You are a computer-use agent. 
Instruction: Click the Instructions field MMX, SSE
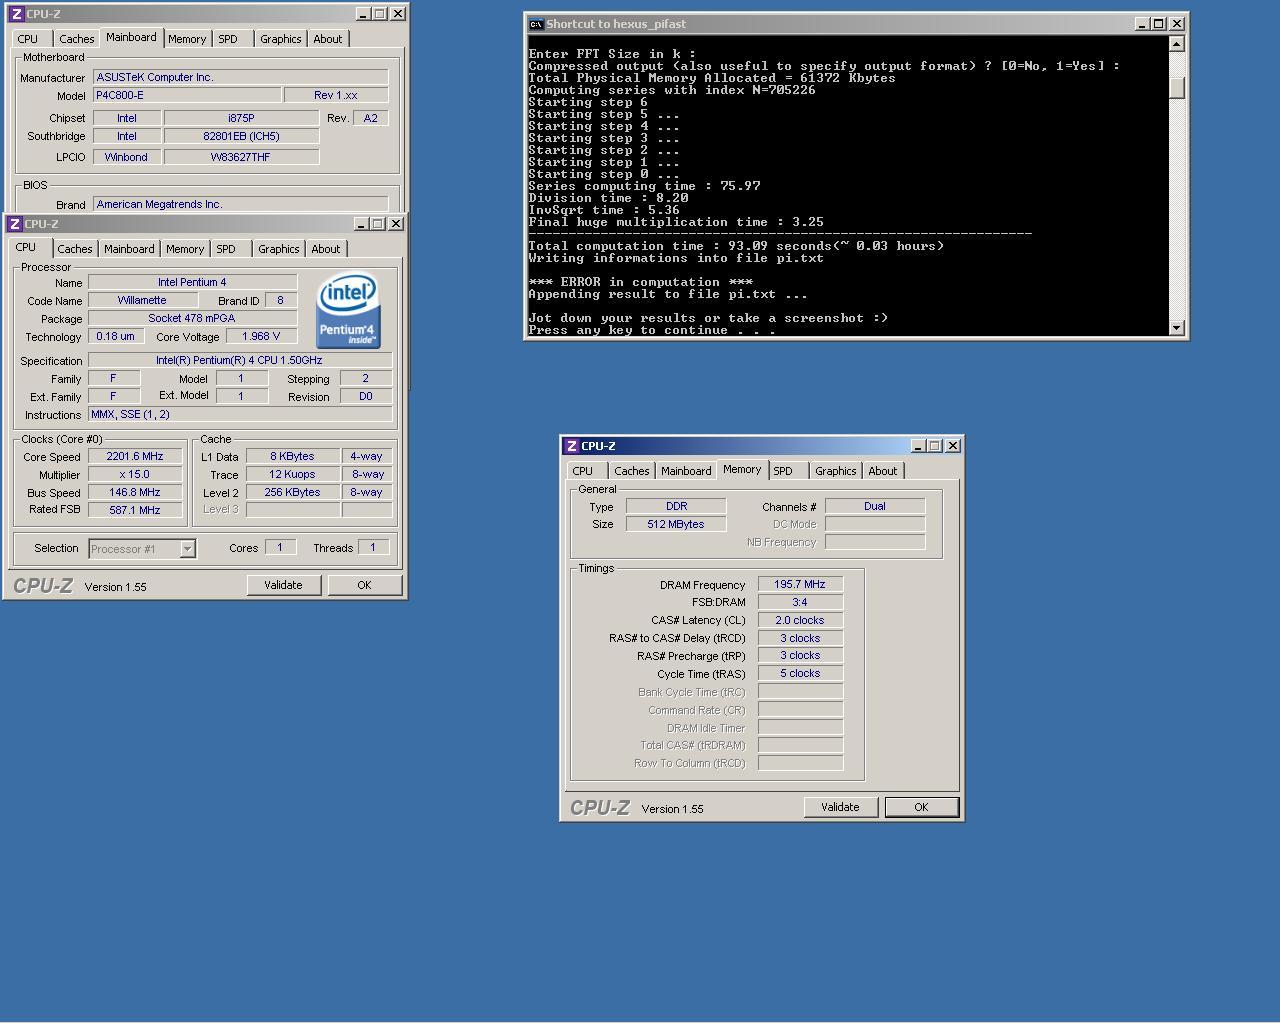coord(240,414)
